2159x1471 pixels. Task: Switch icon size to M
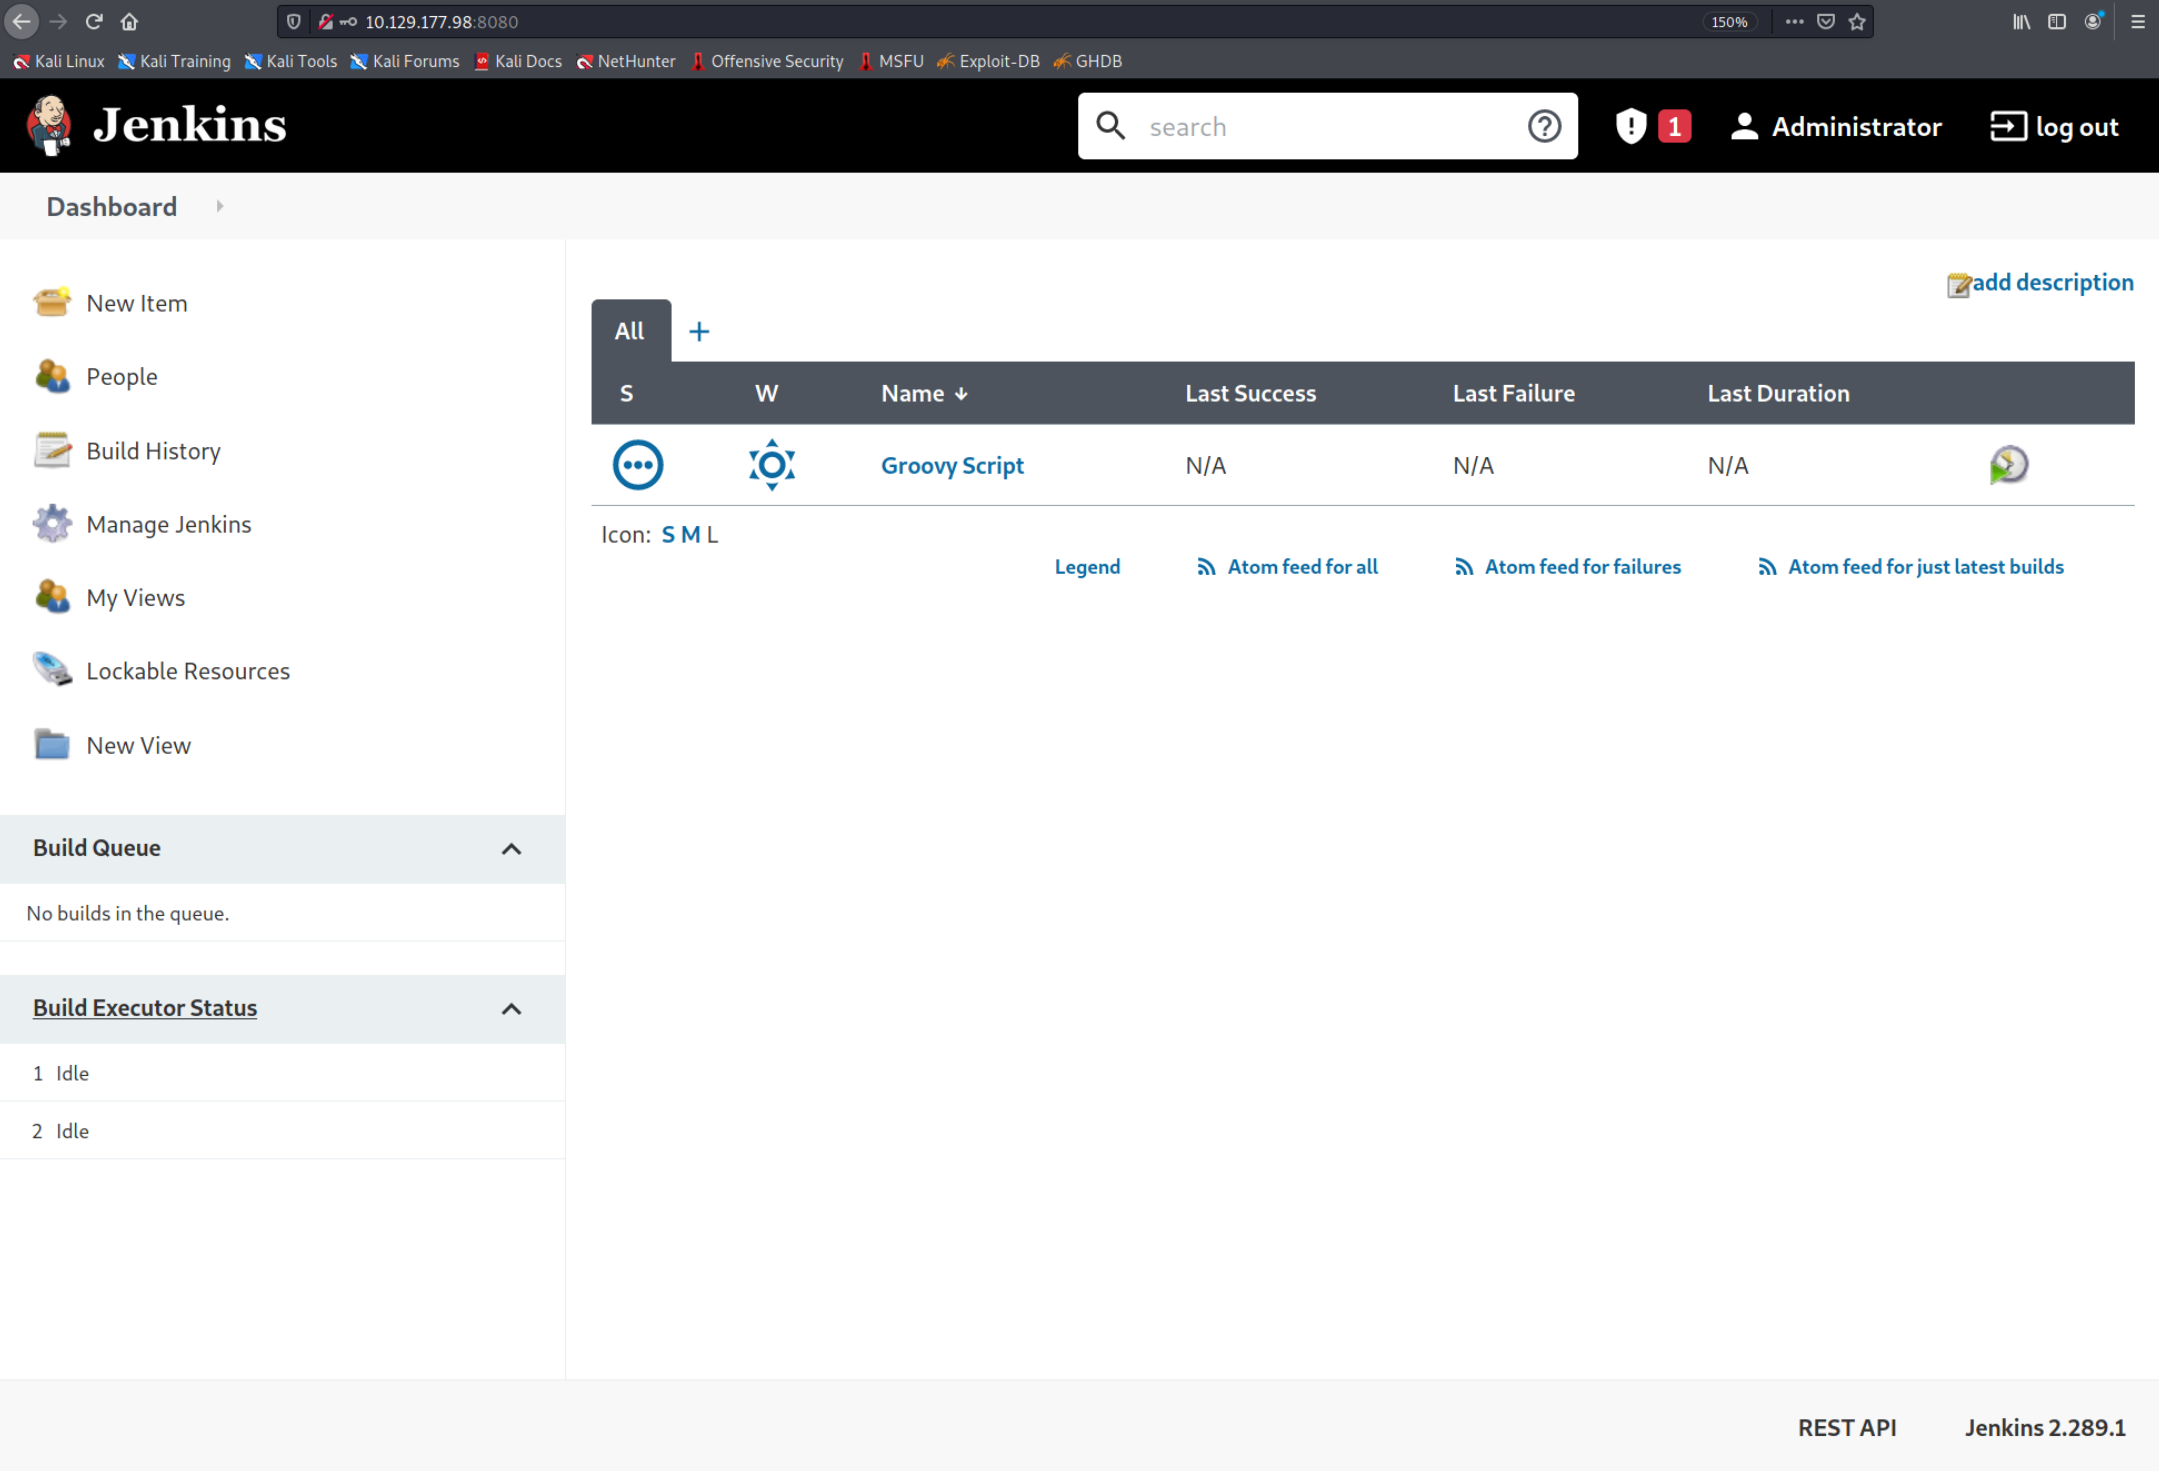(x=690, y=534)
